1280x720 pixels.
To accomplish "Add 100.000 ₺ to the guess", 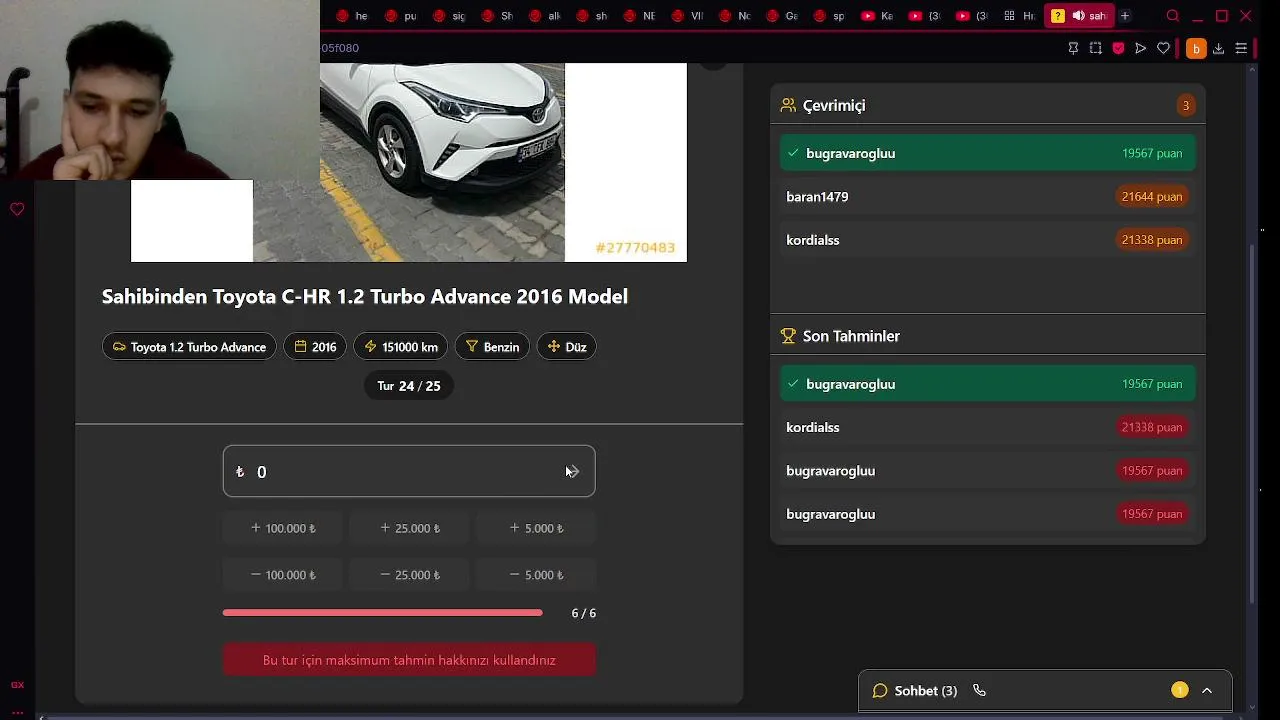I will click(283, 528).
